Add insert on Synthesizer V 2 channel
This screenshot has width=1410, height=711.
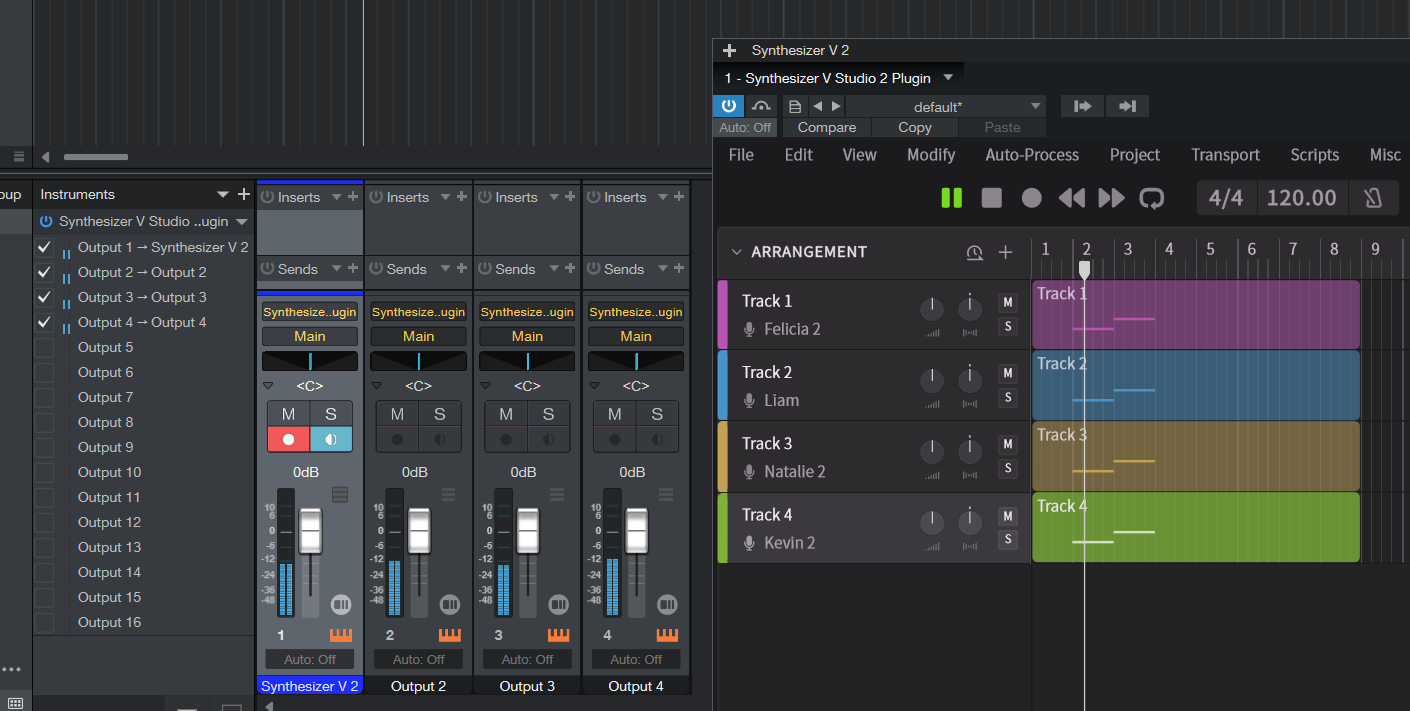[353, 197]
